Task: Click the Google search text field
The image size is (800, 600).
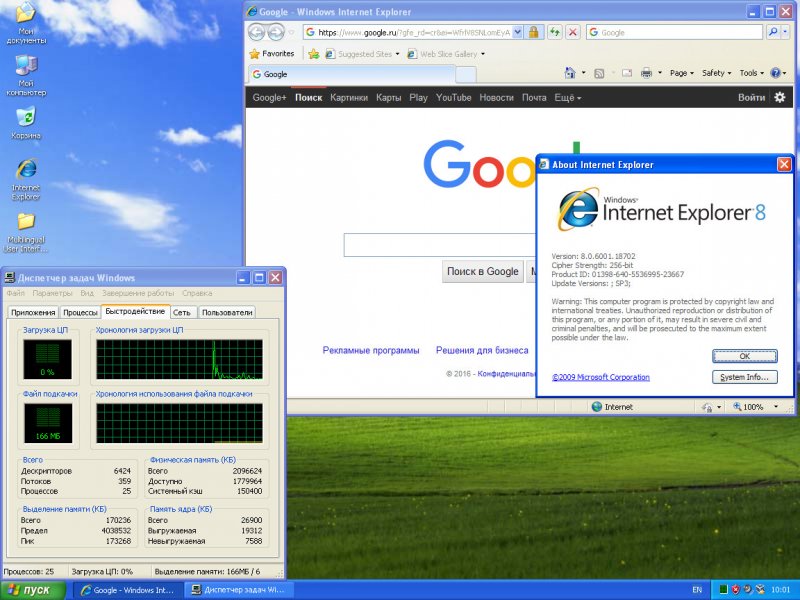Action: pos(440,245)
